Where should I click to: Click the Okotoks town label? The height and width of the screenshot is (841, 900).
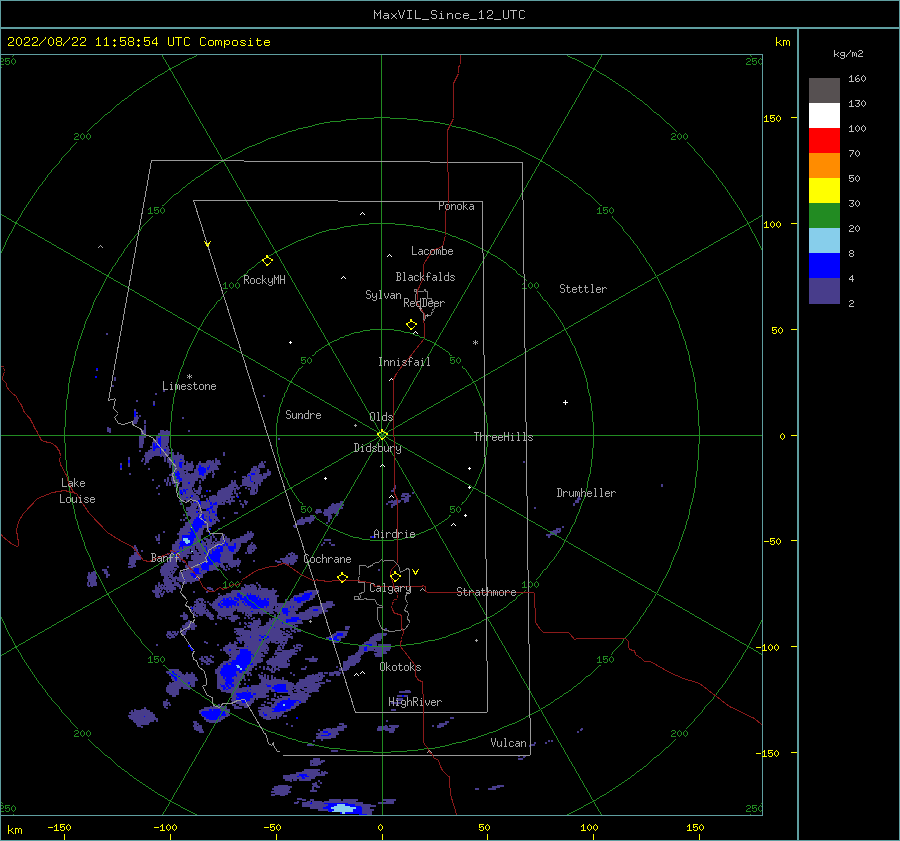[400, 667]
